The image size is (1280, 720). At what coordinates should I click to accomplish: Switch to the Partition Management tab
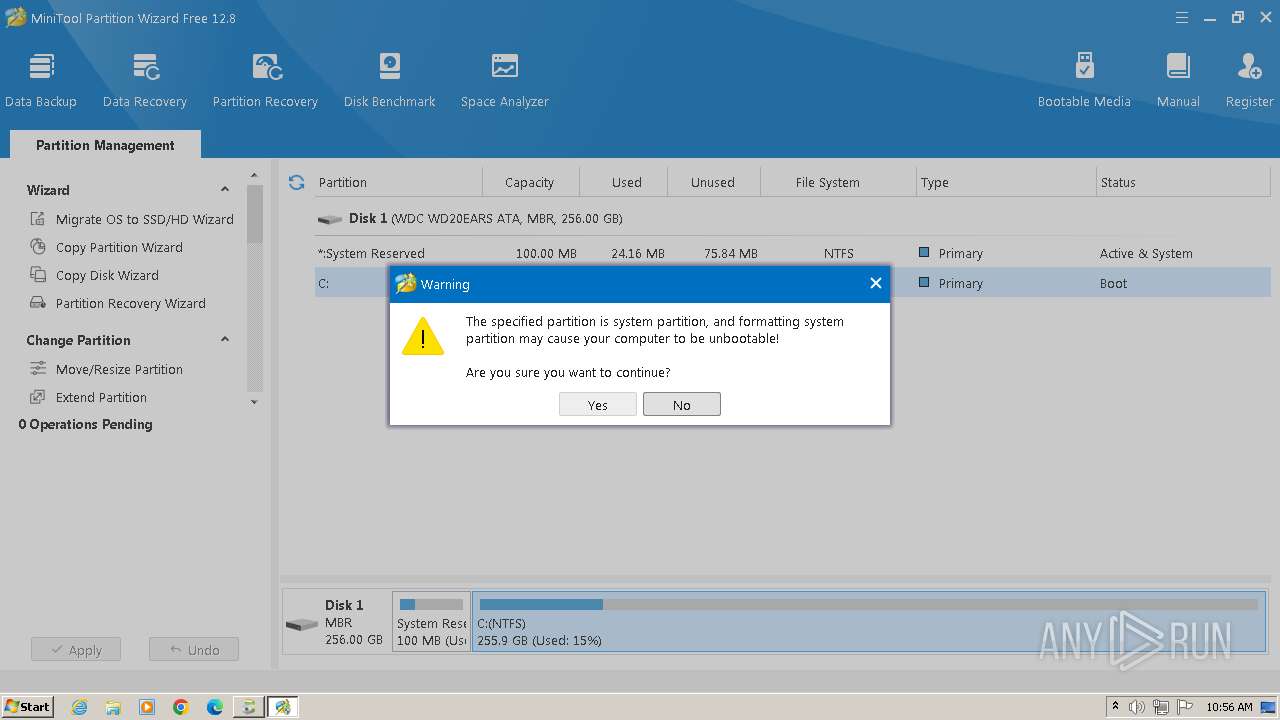(x=105, y=145)
